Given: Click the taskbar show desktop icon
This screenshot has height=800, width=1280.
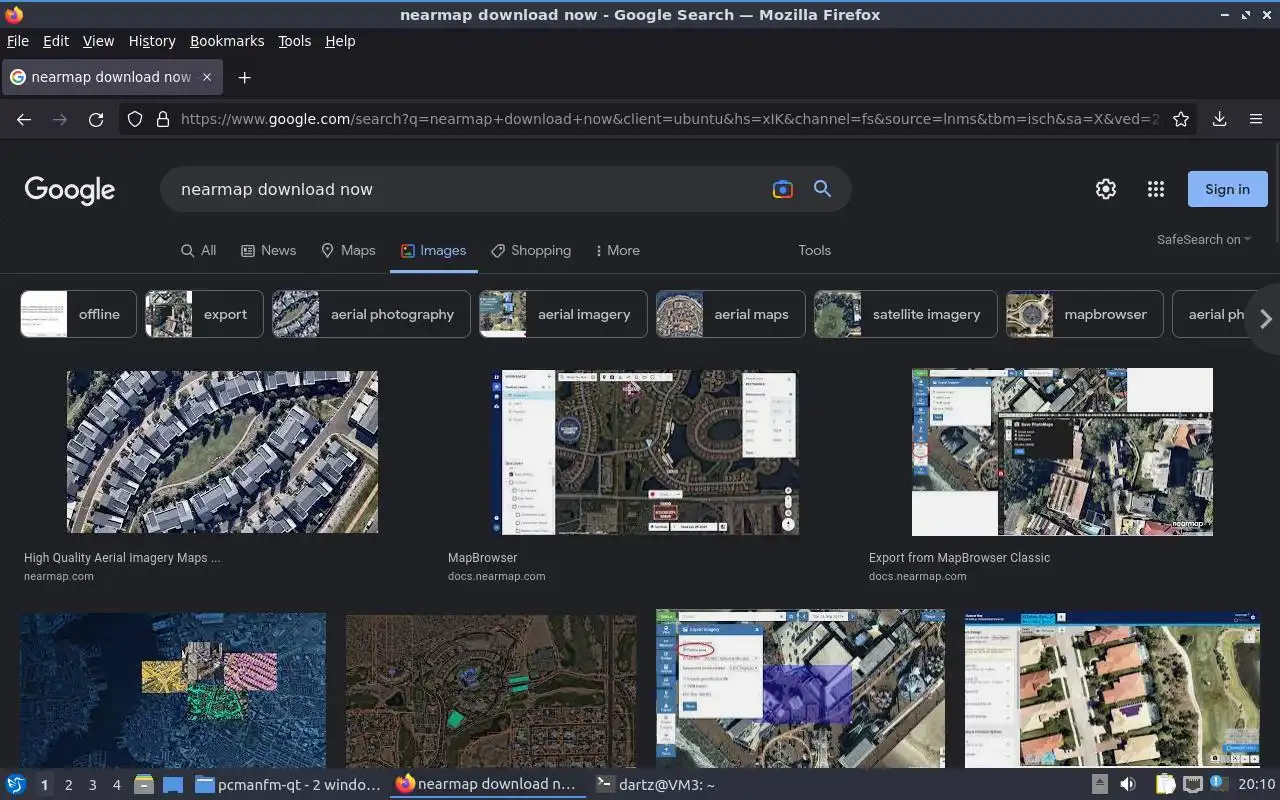Looking at the screenshot, I should pos(172,785).
